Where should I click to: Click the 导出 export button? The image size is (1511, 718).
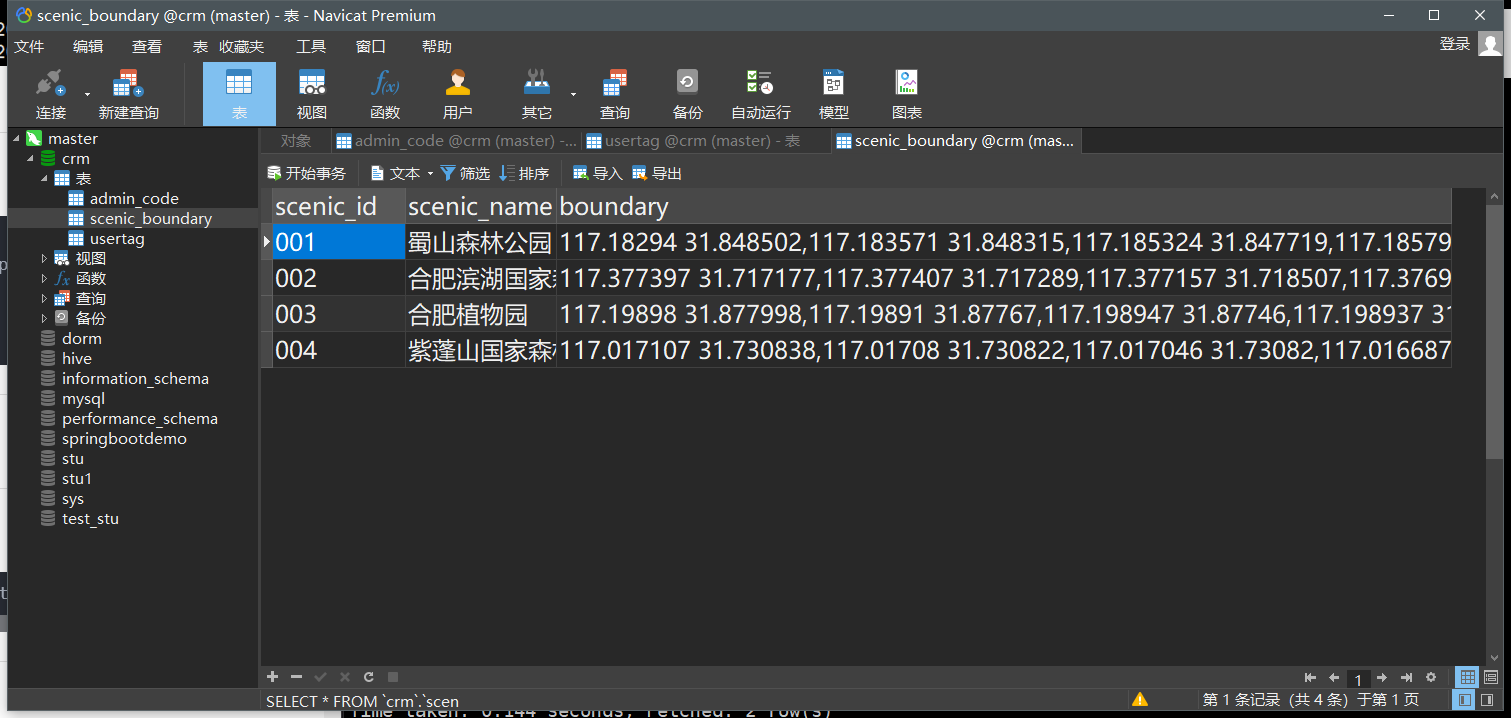[657, 174]
